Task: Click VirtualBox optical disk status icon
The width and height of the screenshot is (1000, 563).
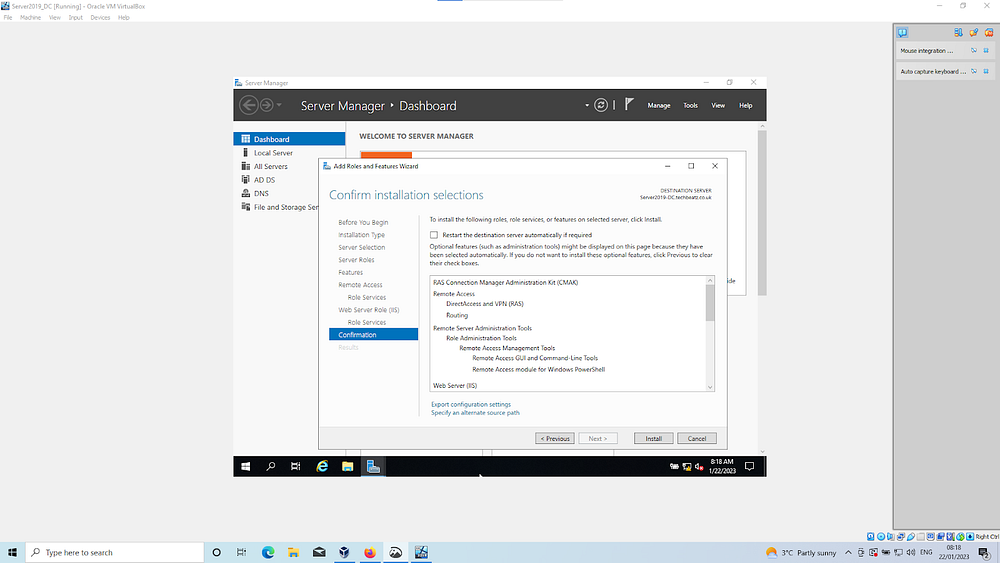Action: pos(881,537)
